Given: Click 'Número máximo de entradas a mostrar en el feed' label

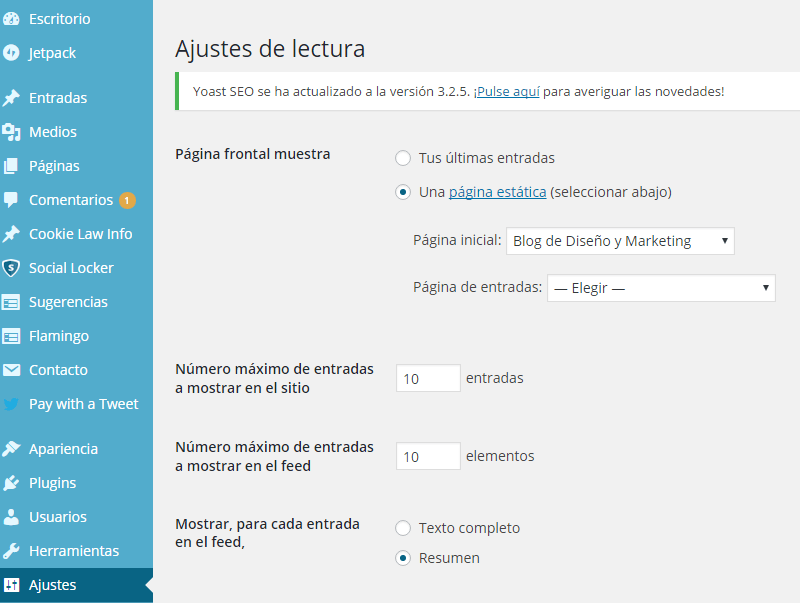Looking at the screenshot, I should [x=274, y=456].
